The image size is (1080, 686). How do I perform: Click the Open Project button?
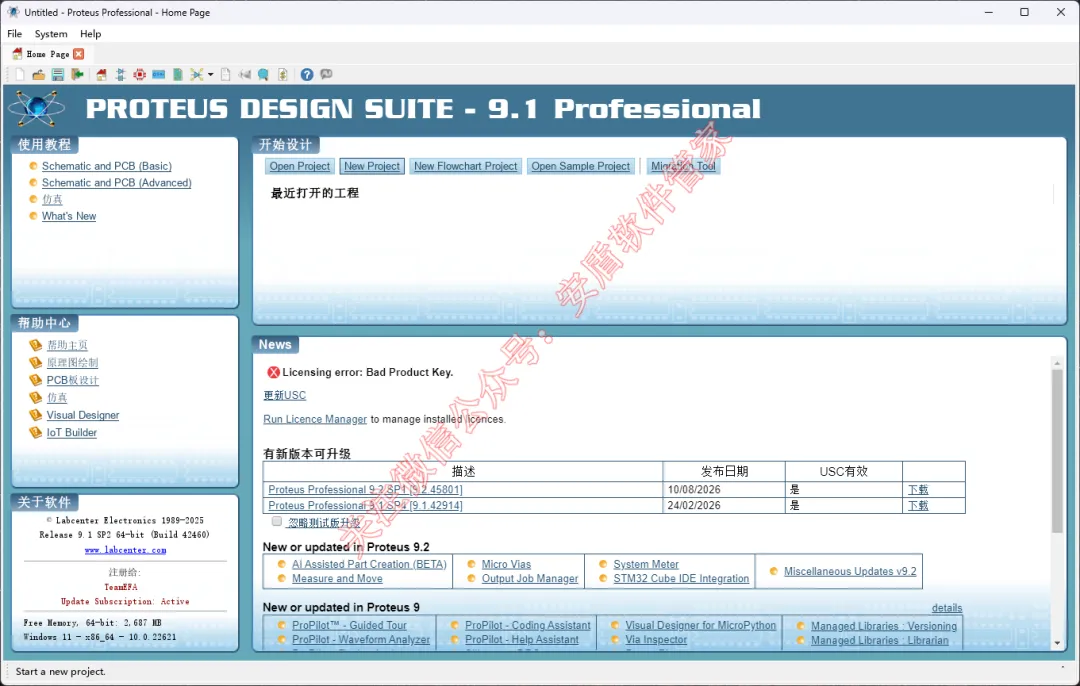(300, 166)
